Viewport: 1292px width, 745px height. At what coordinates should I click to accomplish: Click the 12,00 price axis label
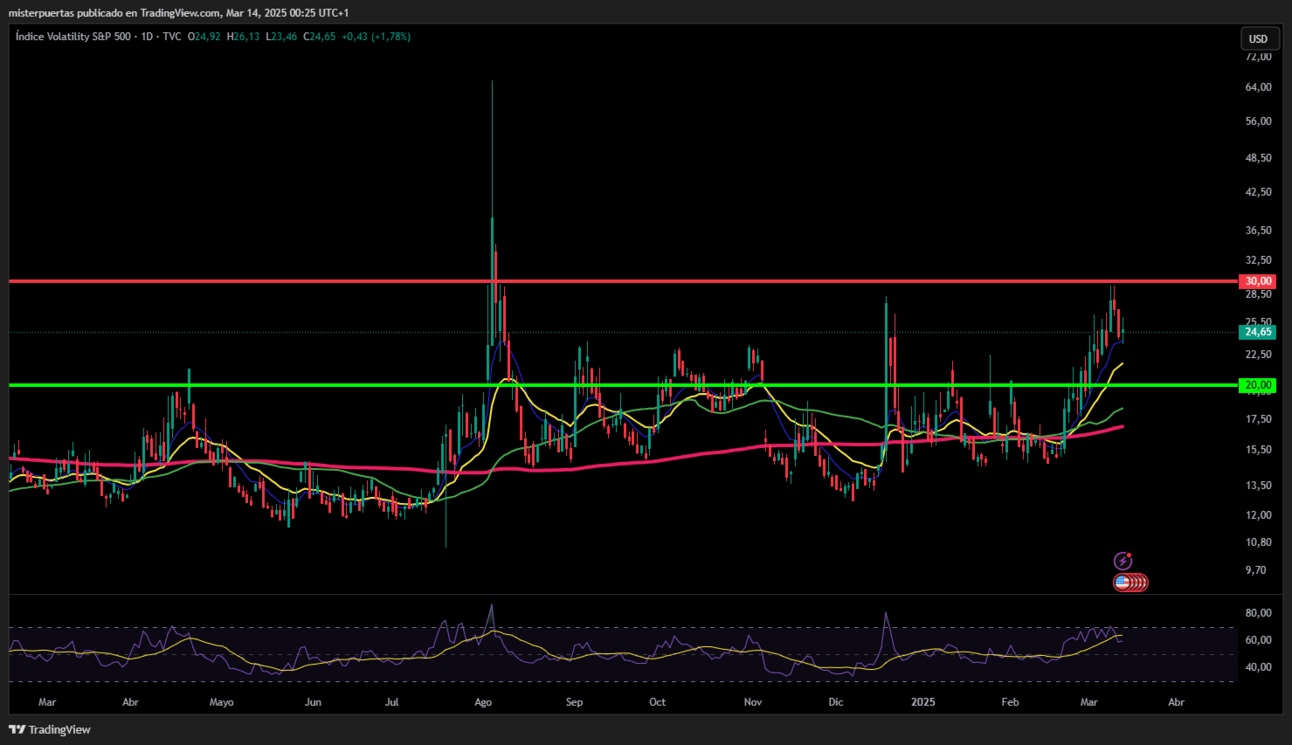pos(1257,515)
